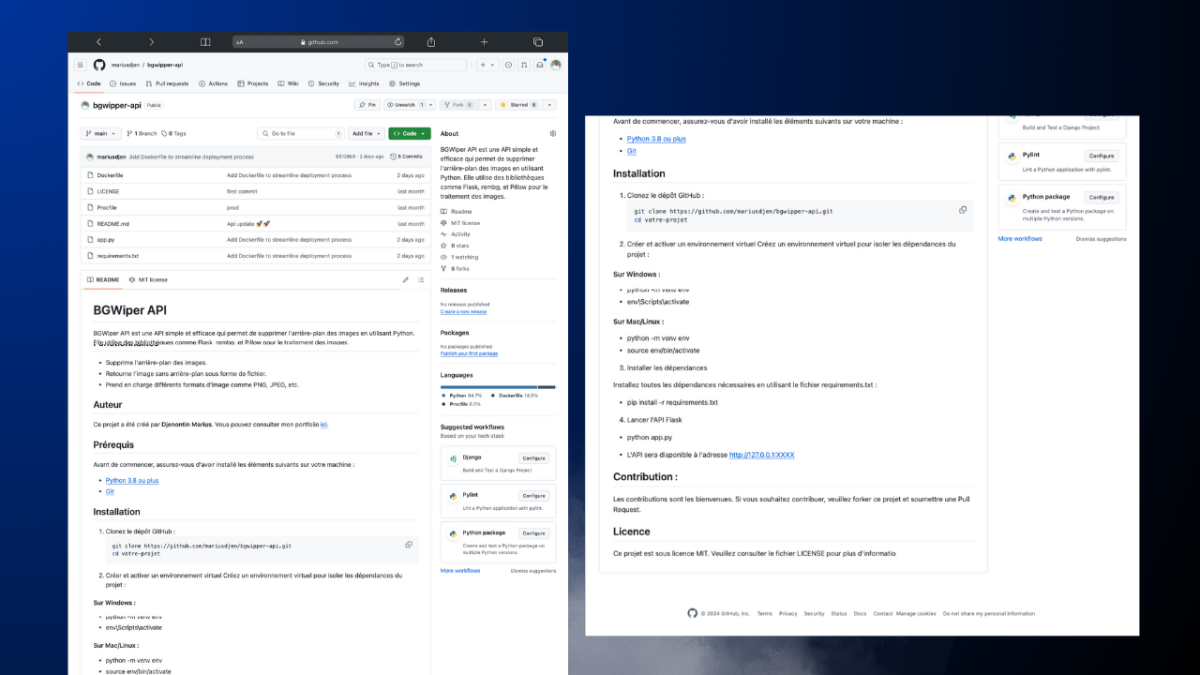The width and height of the screenshot is (1200, 675).
Task: Tap the Safari share icon
Action: coord(431,42)
